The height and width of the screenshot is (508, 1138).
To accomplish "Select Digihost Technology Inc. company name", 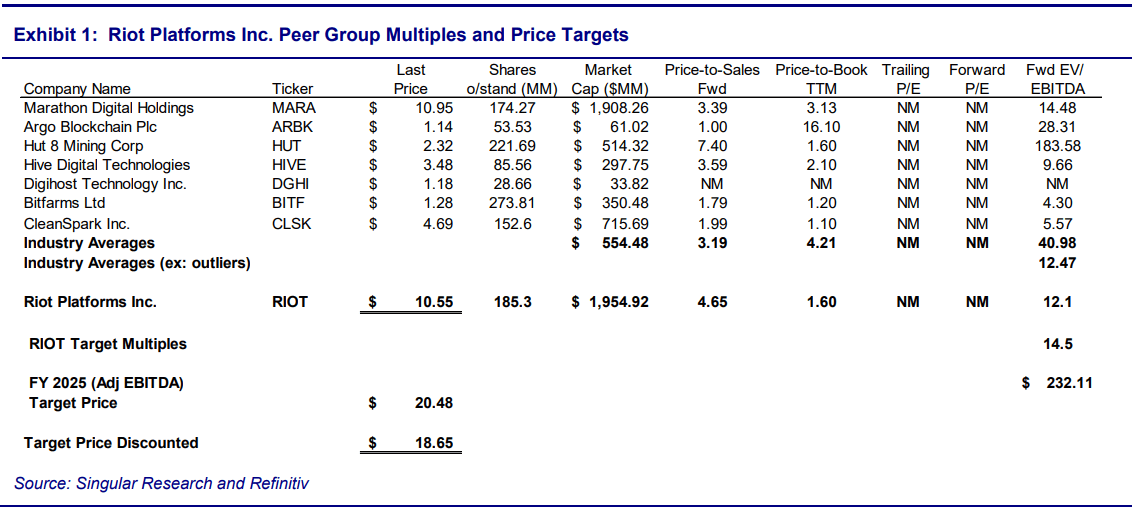I will (x=105, y=184).
